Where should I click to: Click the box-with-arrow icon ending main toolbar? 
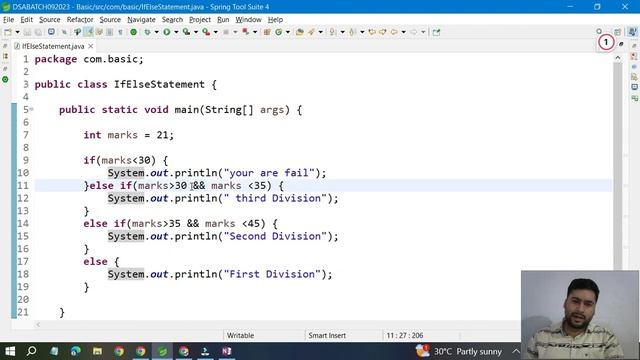pos(436,32)
